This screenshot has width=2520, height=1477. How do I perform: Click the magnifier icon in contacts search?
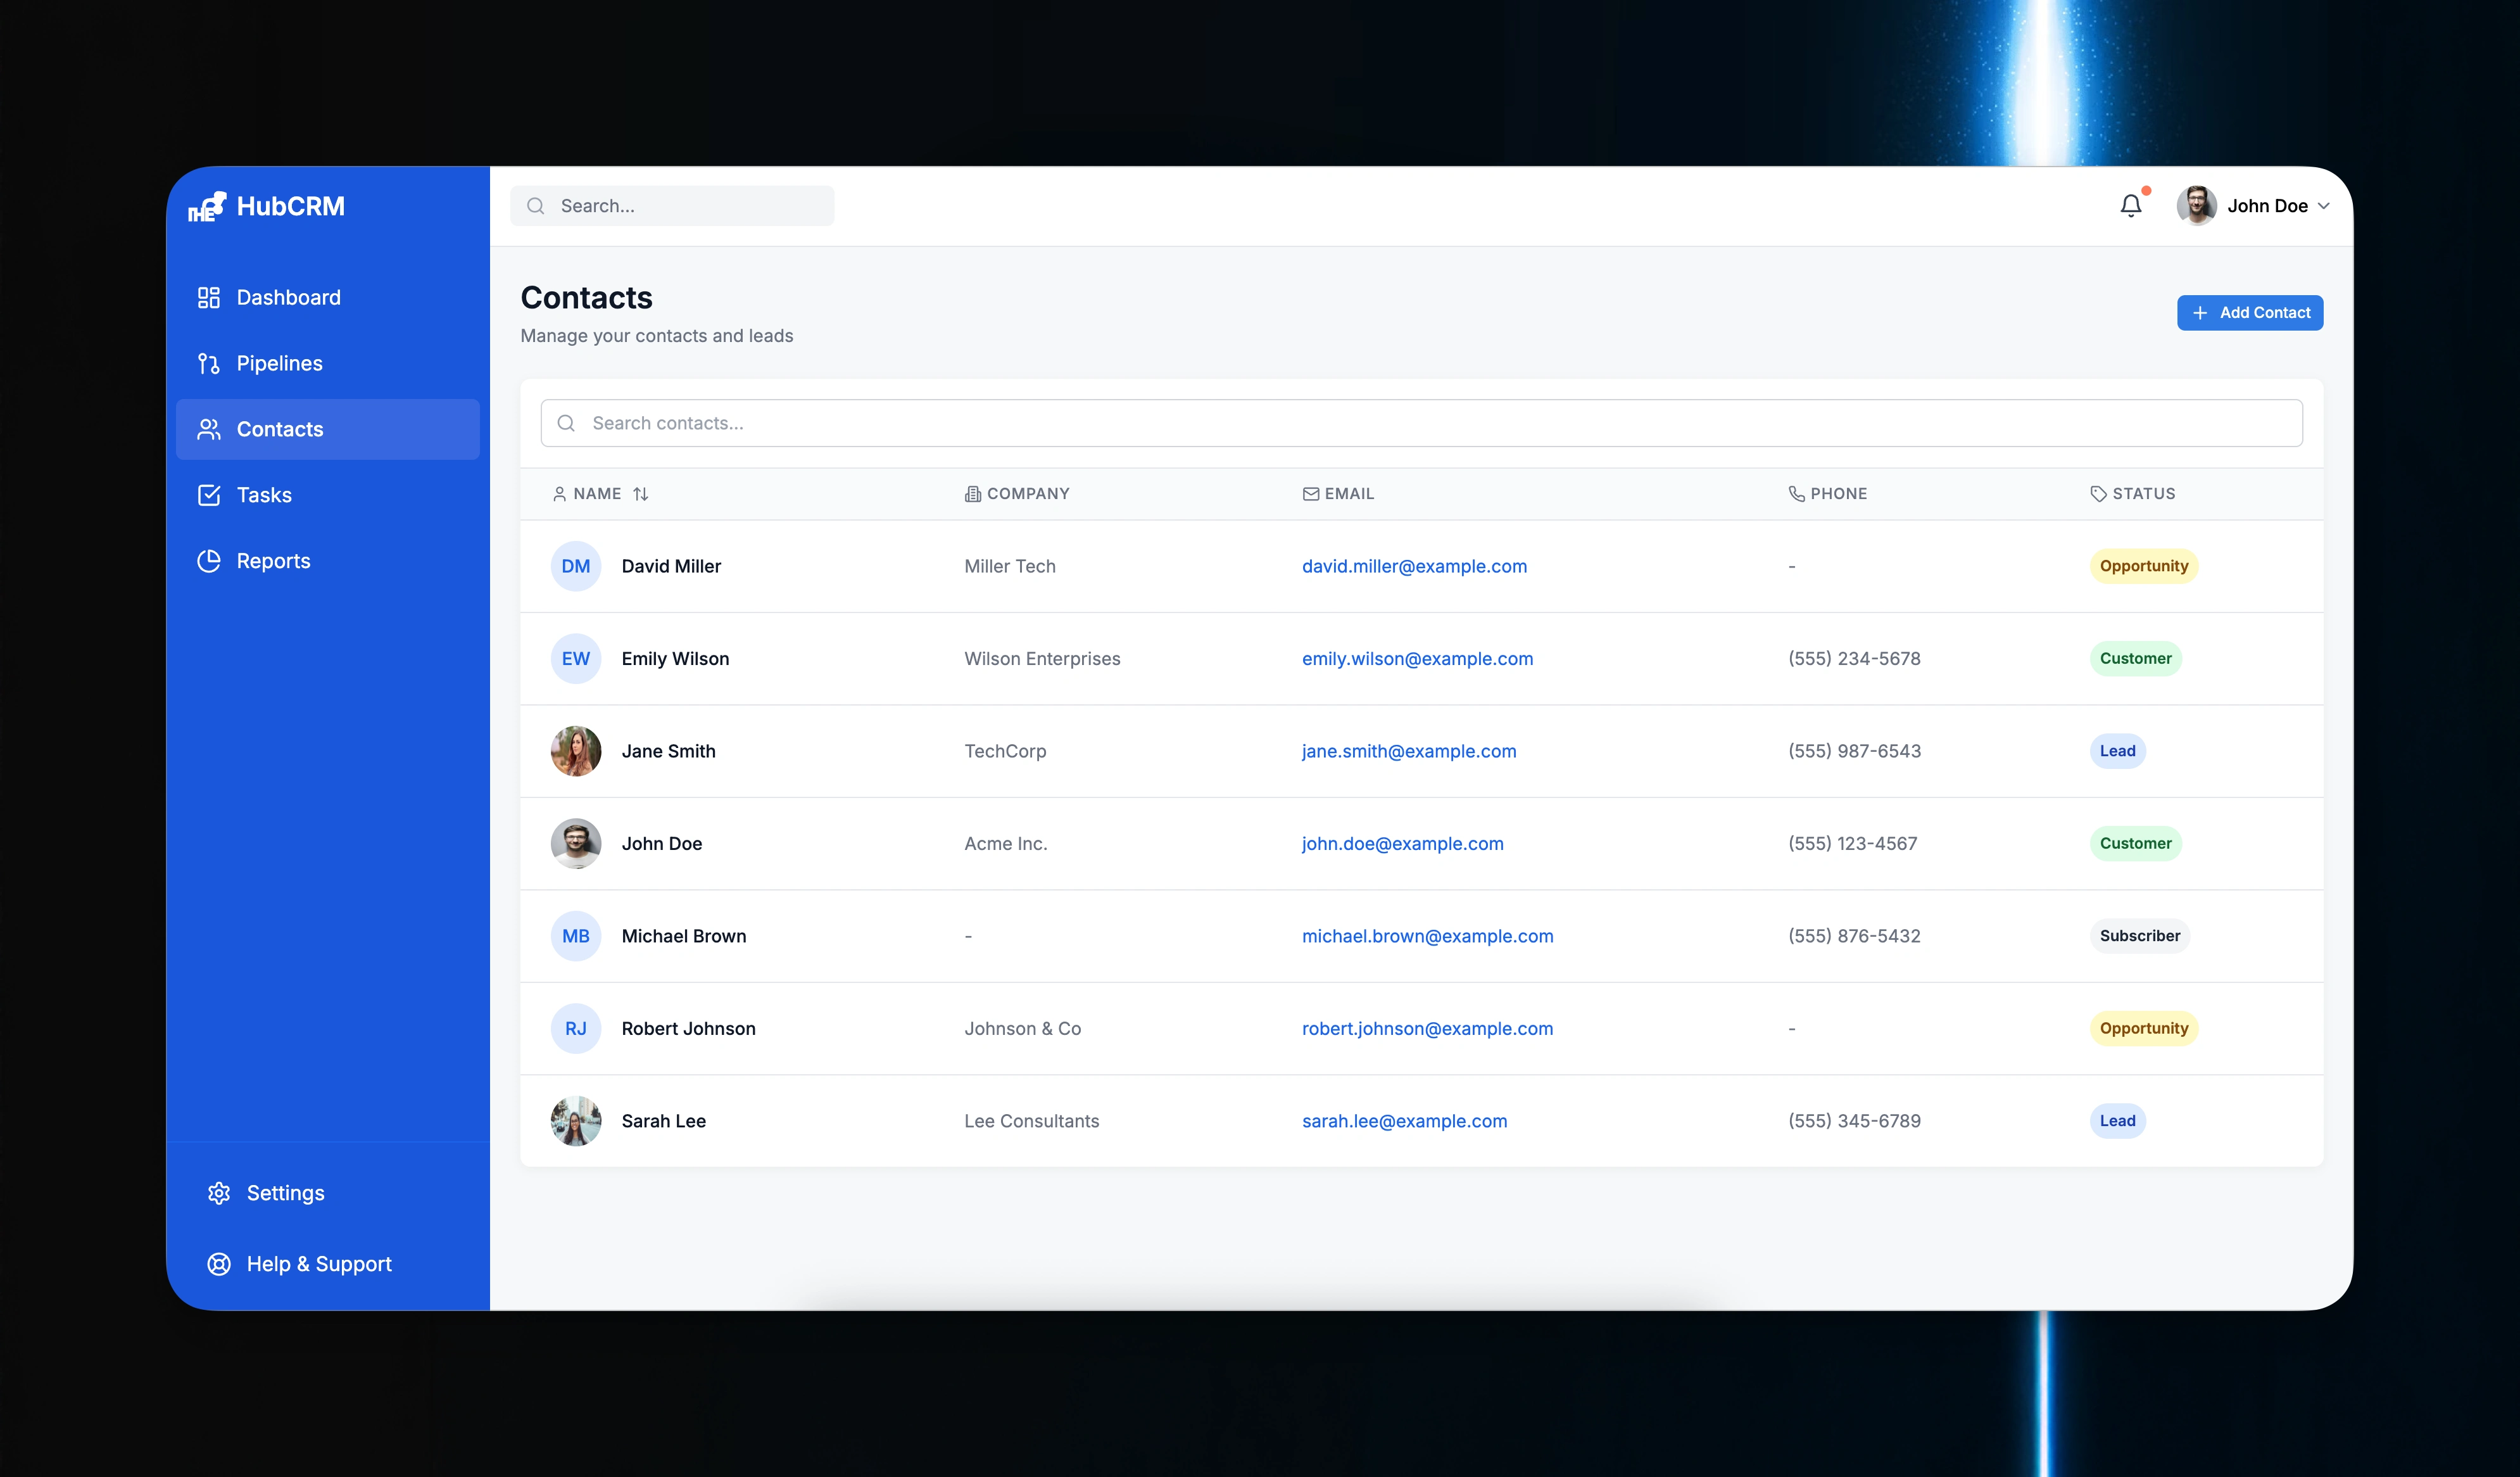point(566,423)
